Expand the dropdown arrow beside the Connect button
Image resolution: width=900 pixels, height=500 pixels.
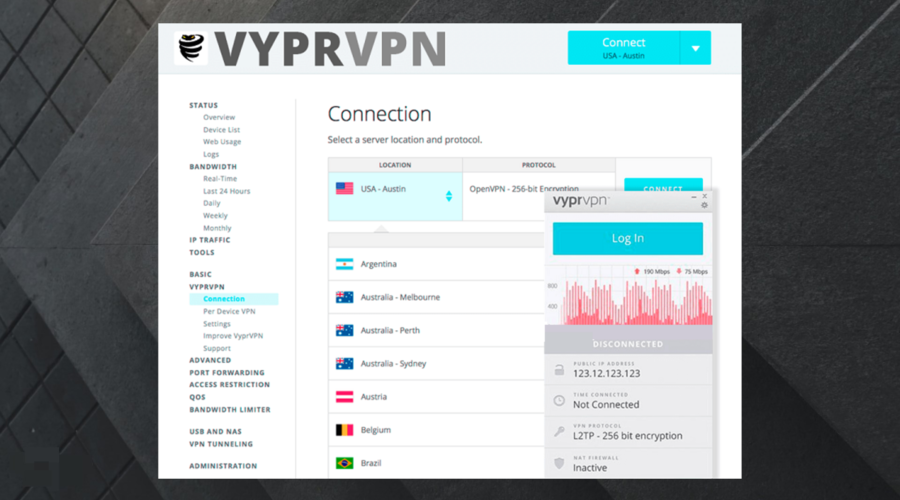coord(695,48)
